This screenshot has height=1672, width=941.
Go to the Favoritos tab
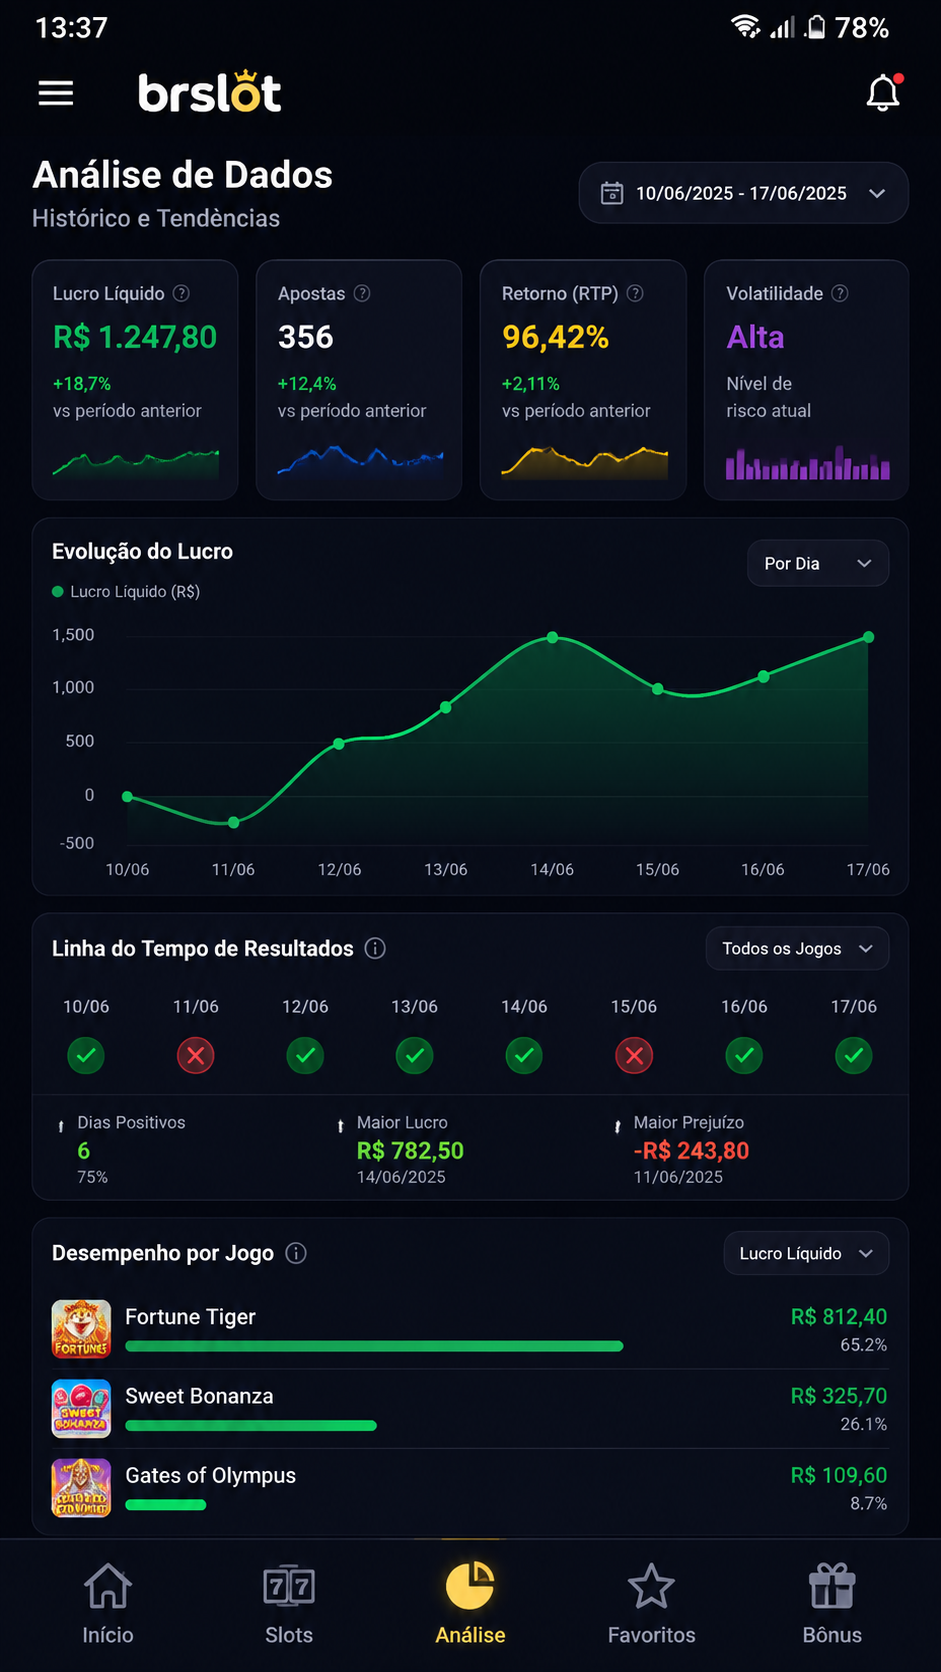tap(651, 1604)
